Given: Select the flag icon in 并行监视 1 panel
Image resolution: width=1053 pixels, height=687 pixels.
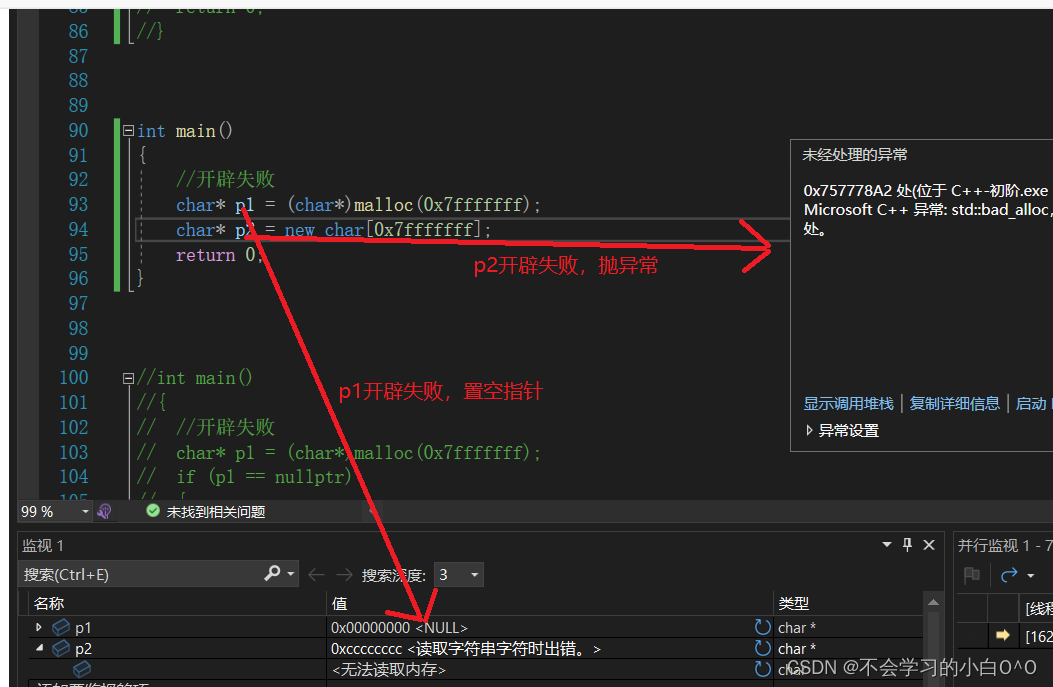Looking at the screenshot, I should pyautogui.click(x=970, y=575).
